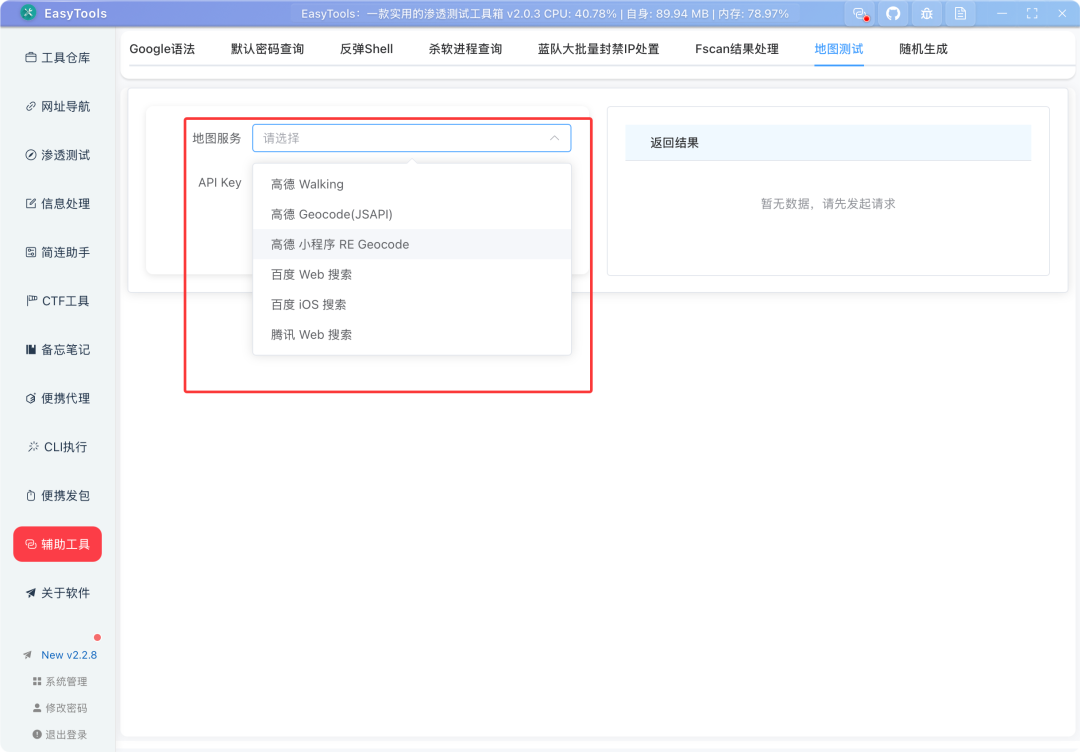The image size is (1080, 752).
Task: Choose 高德 Walking from the dropdown list
Action: pyautogui.click(x=412, y=185)
